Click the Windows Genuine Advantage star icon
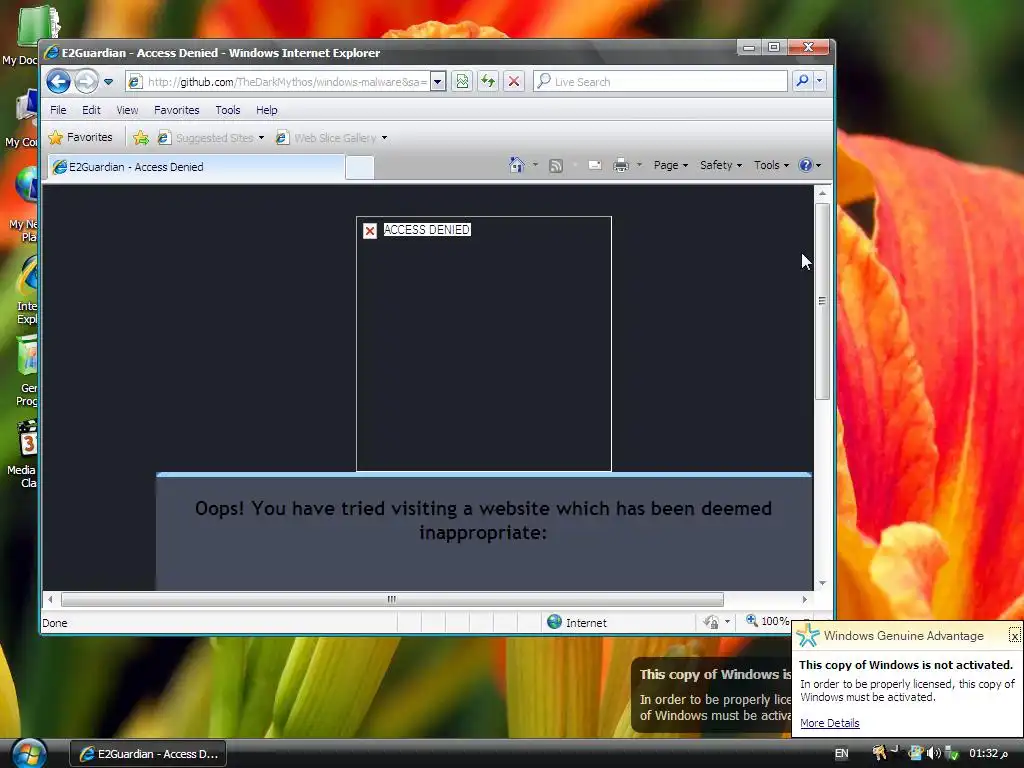Viewport: 1024px width, 768px height. coord(808,635)
